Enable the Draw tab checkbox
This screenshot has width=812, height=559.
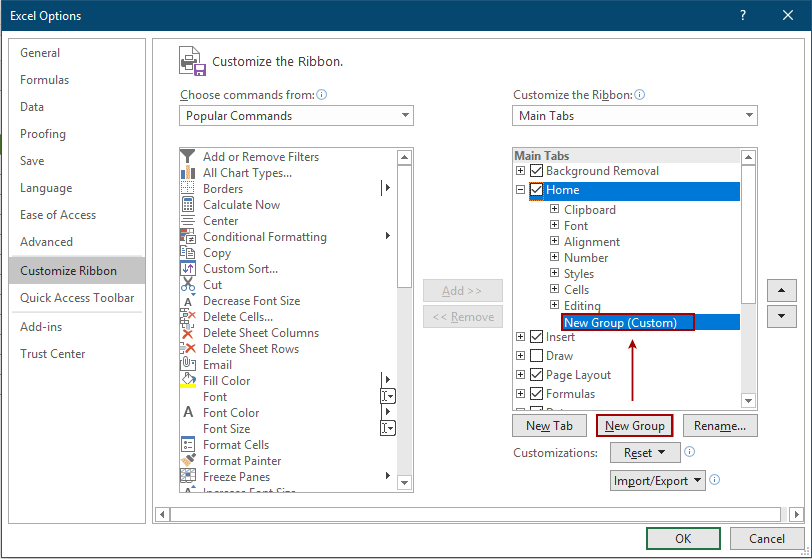point(536,355)
